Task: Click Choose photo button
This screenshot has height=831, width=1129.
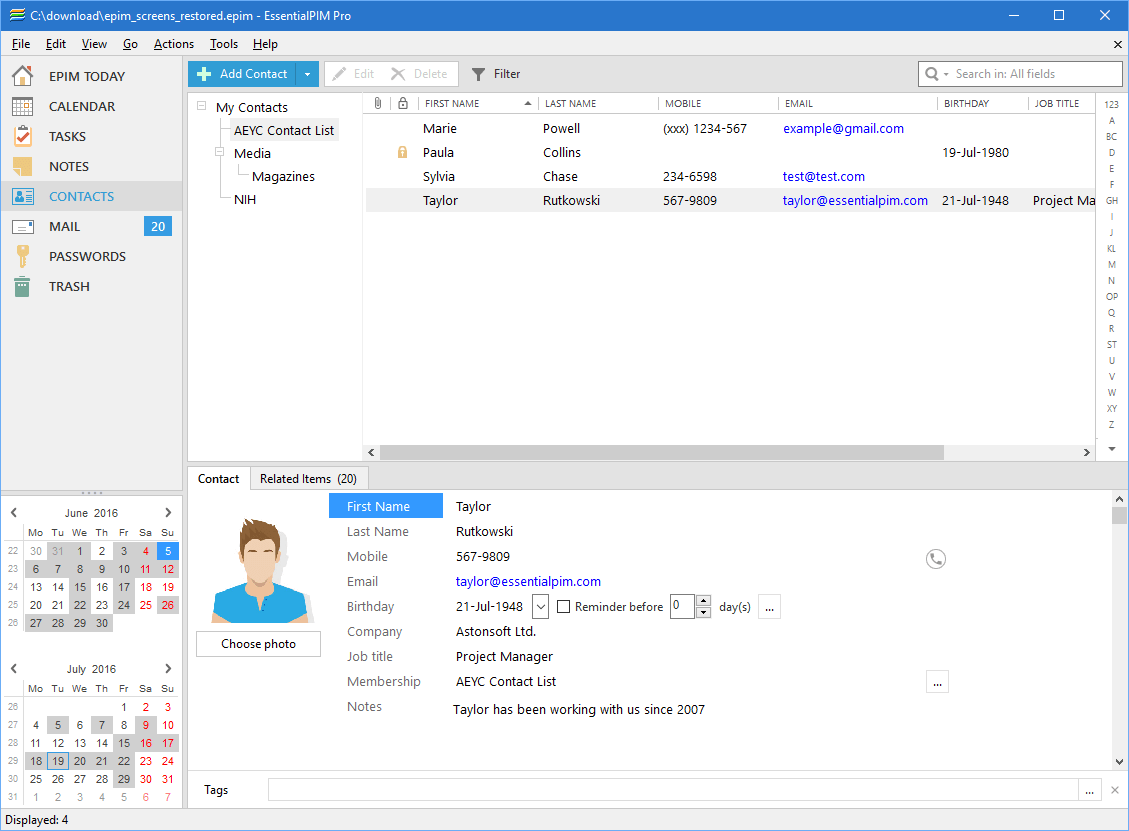Action: click(258, 644)
